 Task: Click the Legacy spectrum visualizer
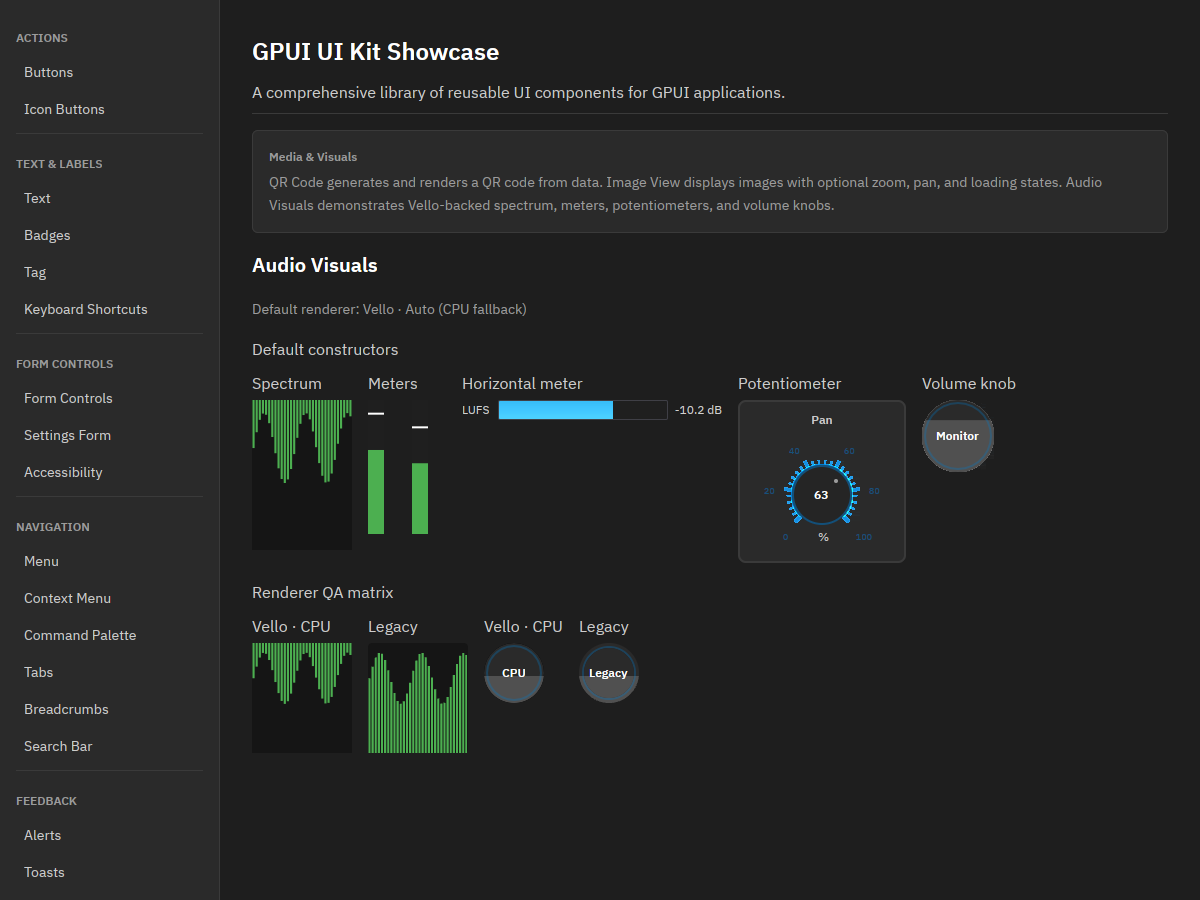click(x=418, y=698)
